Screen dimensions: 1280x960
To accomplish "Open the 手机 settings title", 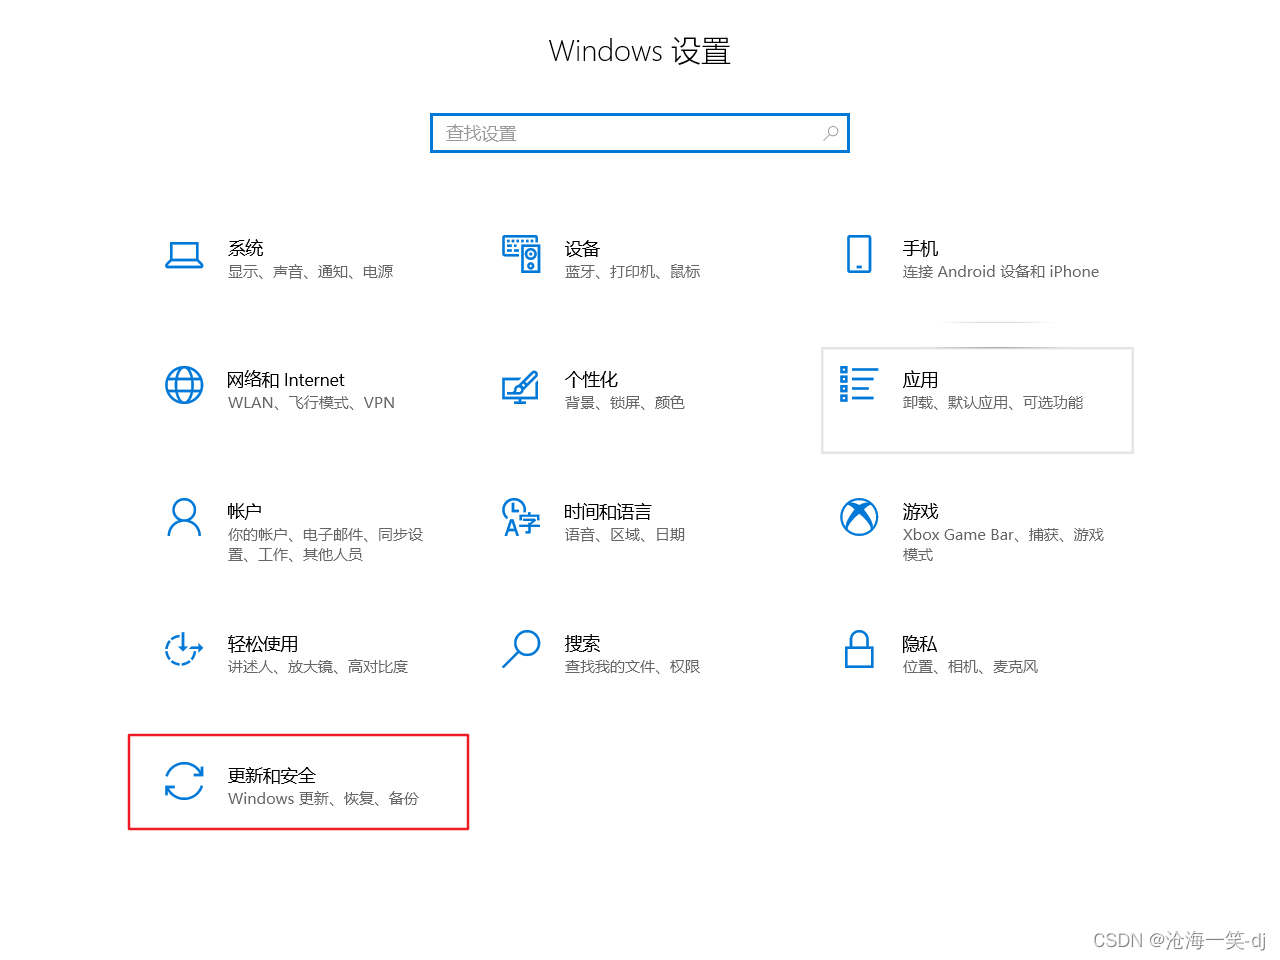I will coord(920,248).
